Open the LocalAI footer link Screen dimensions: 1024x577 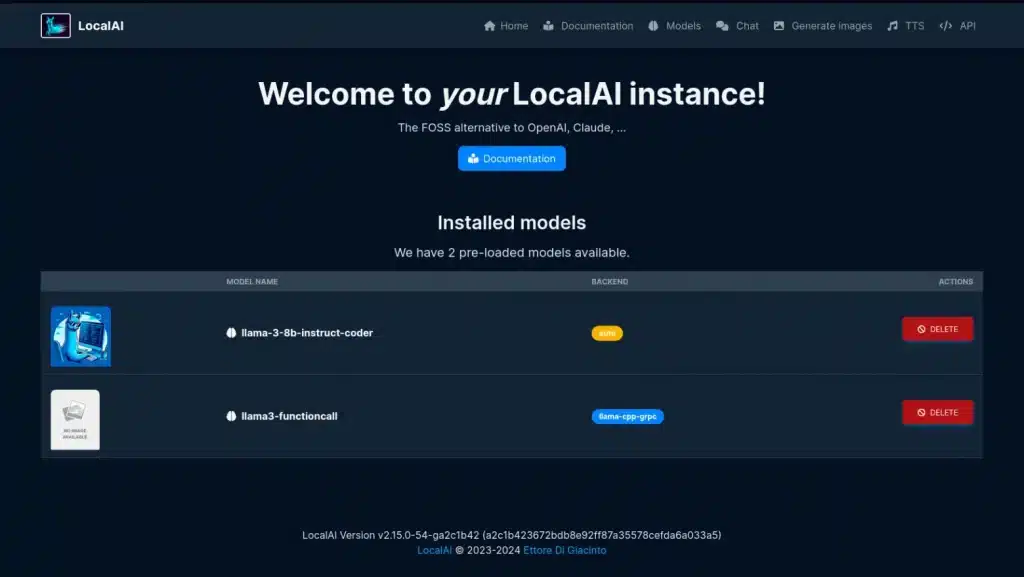434,550
